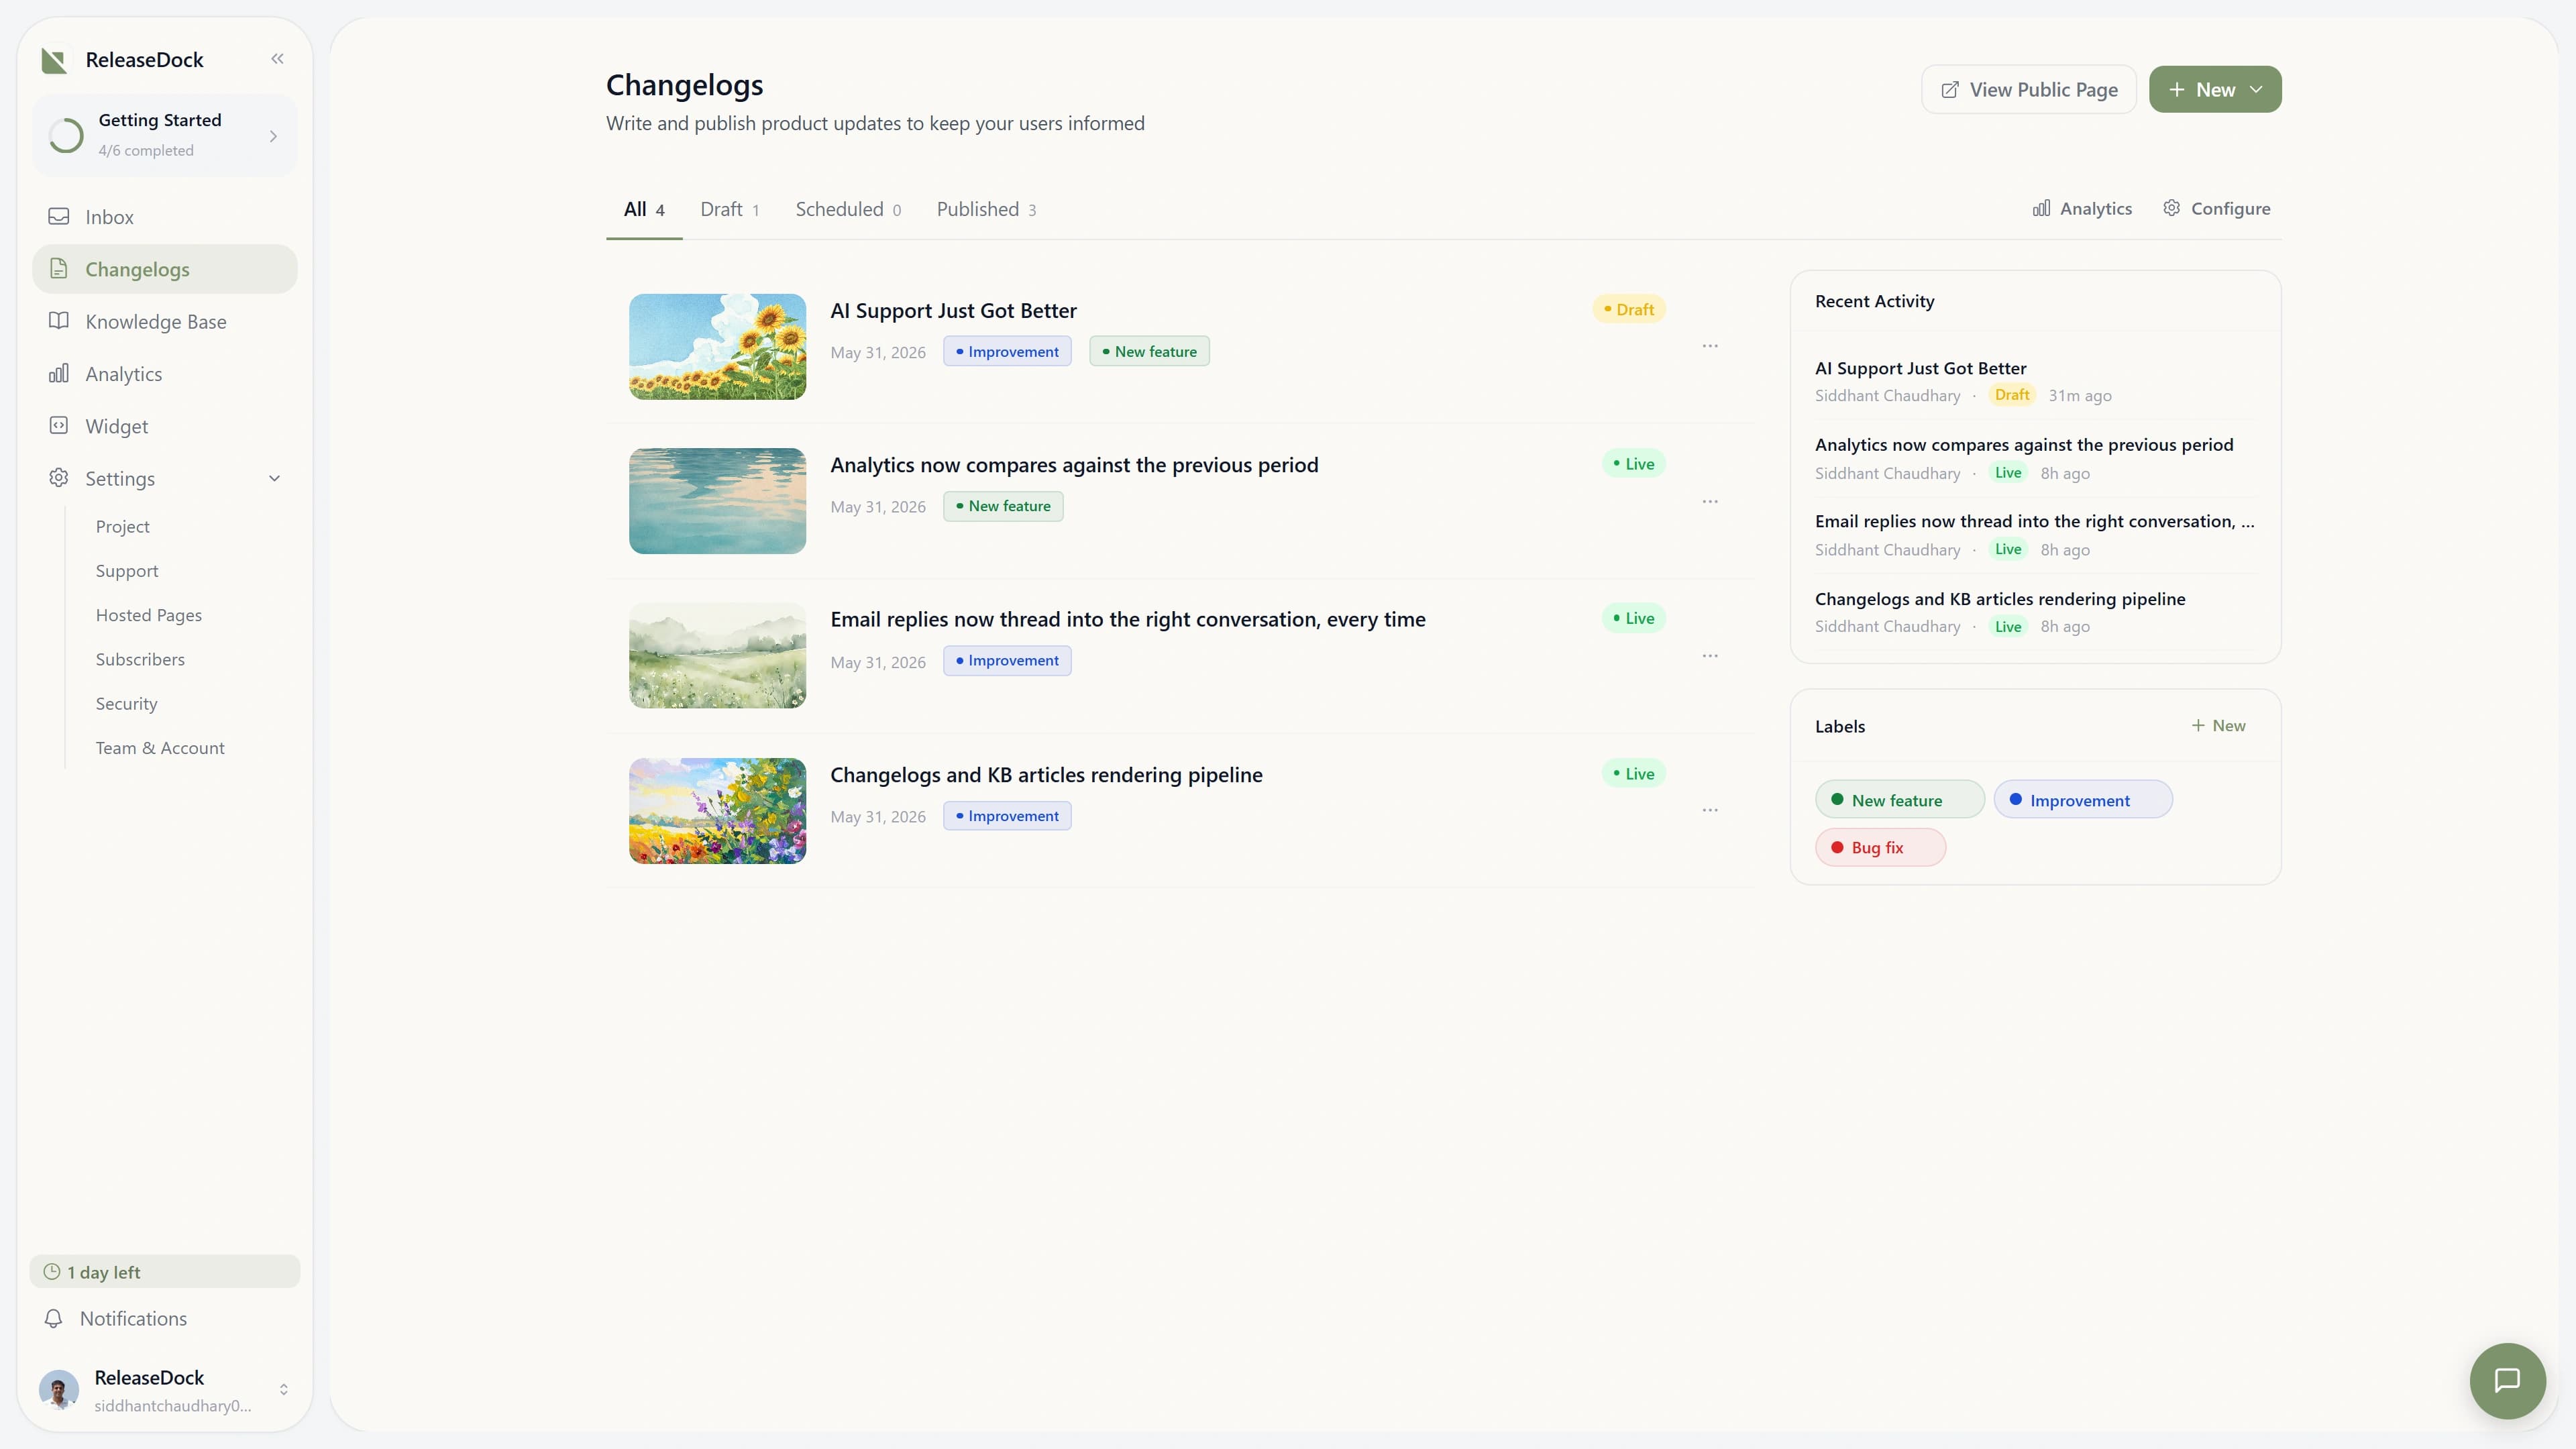Click the plus icon on New button
This screenshot has height=1449, width=2576.
pos(2176,89)
